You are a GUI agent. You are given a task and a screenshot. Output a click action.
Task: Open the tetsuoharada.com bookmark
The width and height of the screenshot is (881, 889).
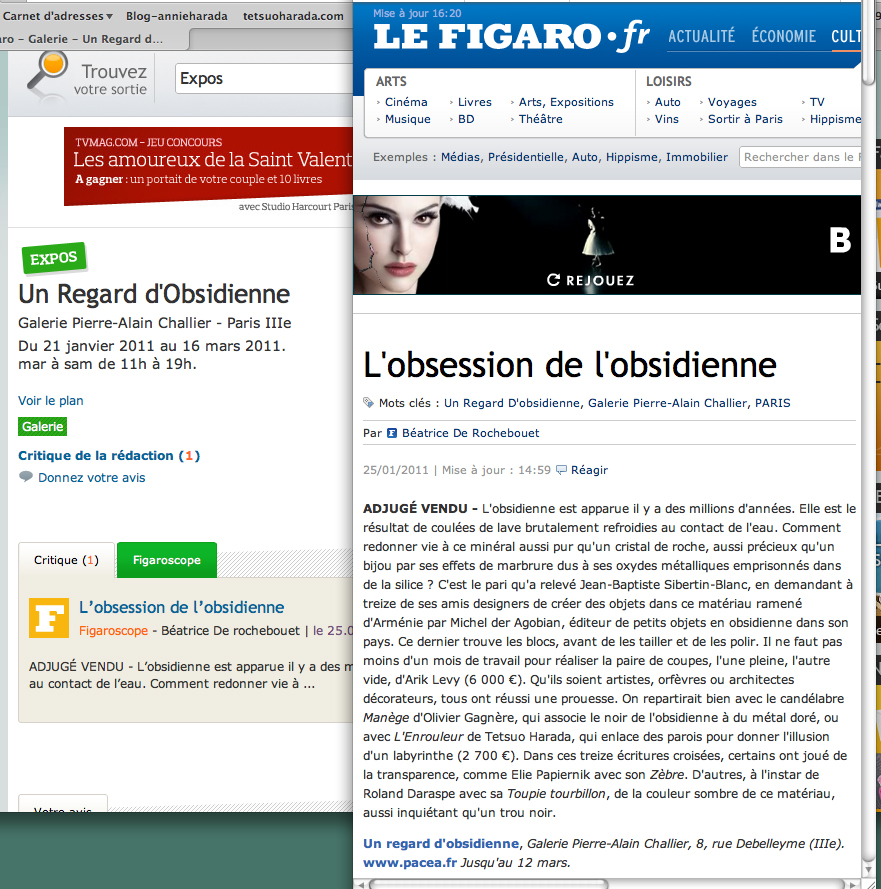293,16
